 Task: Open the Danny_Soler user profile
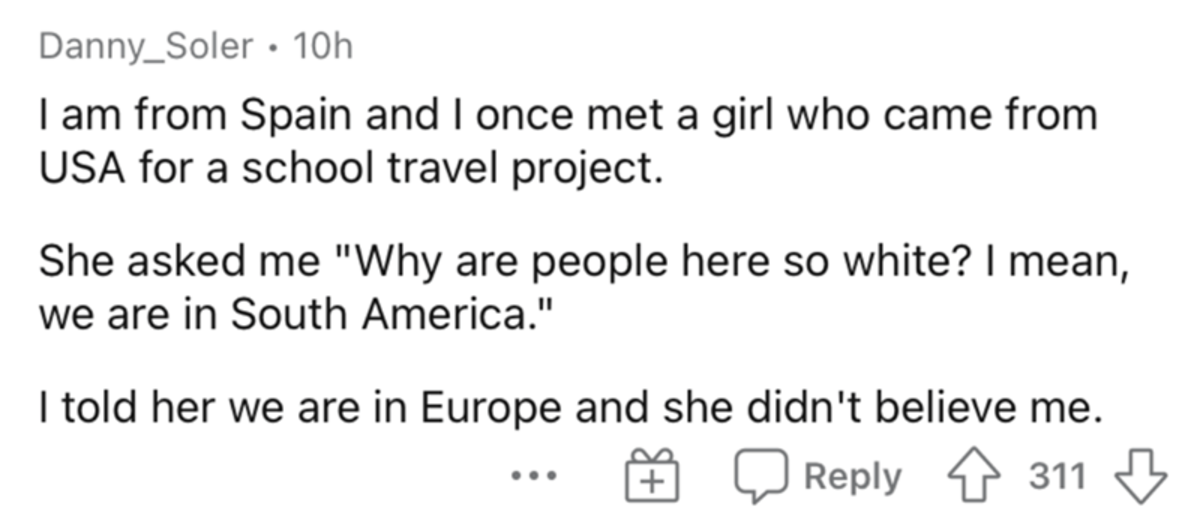tap(146, 47)
